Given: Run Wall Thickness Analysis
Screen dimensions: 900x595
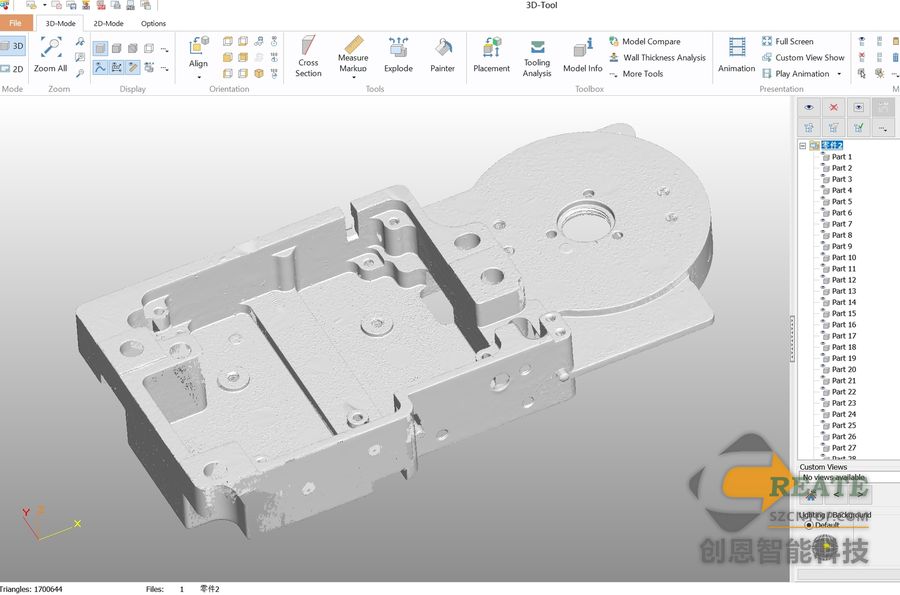Looking at the screenshot, I should coord(658,57).
